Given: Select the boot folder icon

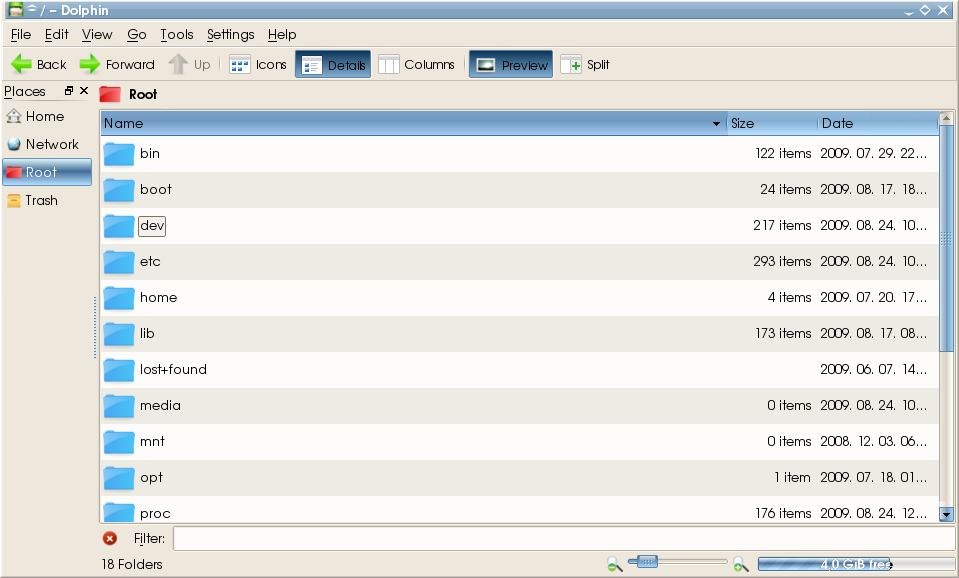Looking at the screenshot, I should (119, 190).
